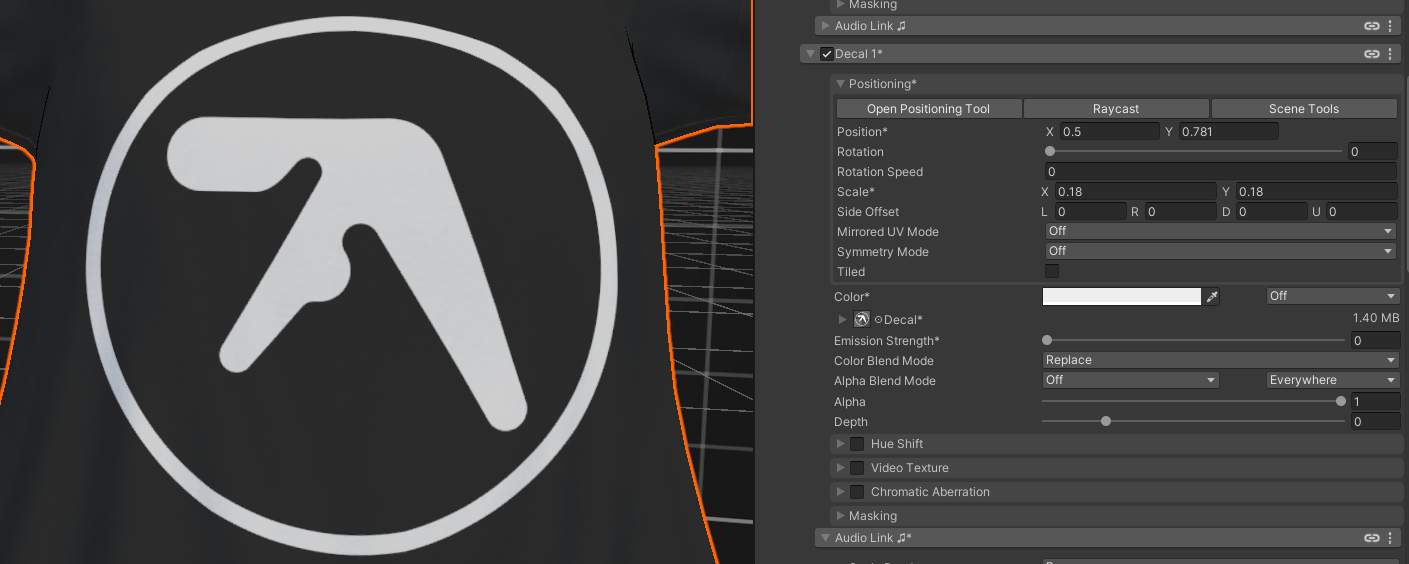Click the Side Offset U field

[1361, 211]
